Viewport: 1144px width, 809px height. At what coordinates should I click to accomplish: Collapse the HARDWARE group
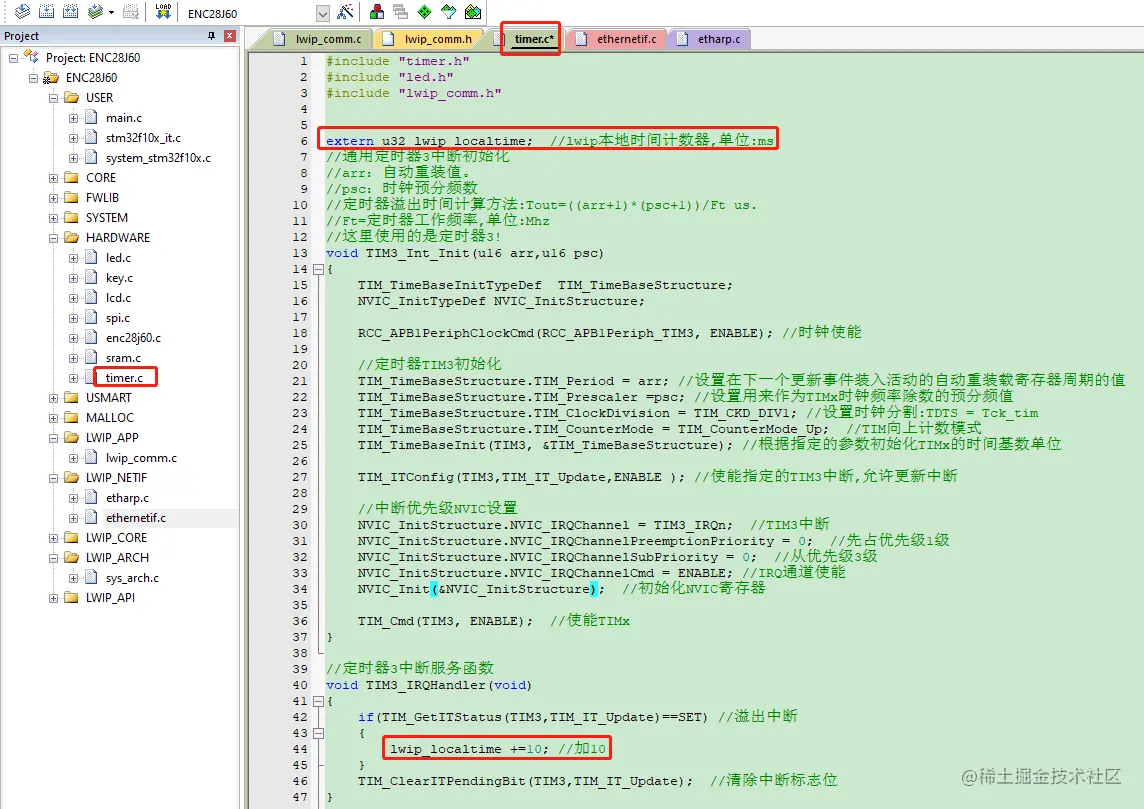click(53, 238)
